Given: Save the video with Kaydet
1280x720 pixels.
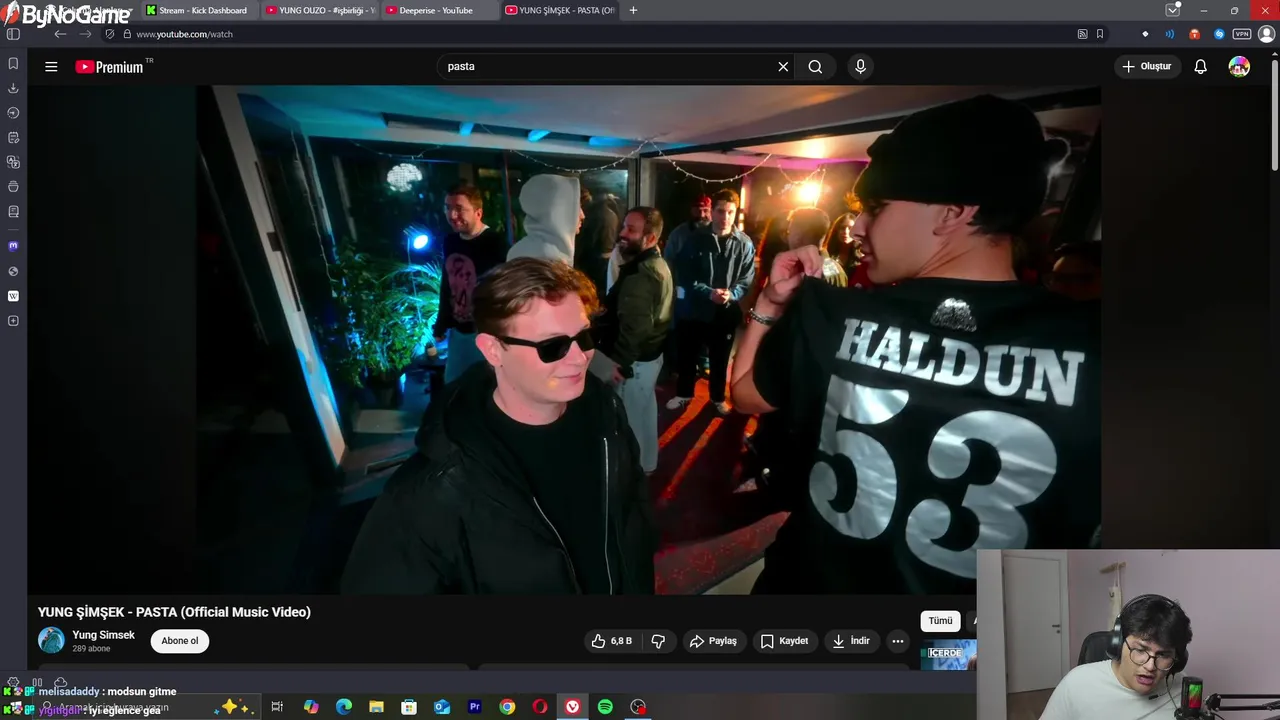Looking at the screenshot, I should pos(784,641).
